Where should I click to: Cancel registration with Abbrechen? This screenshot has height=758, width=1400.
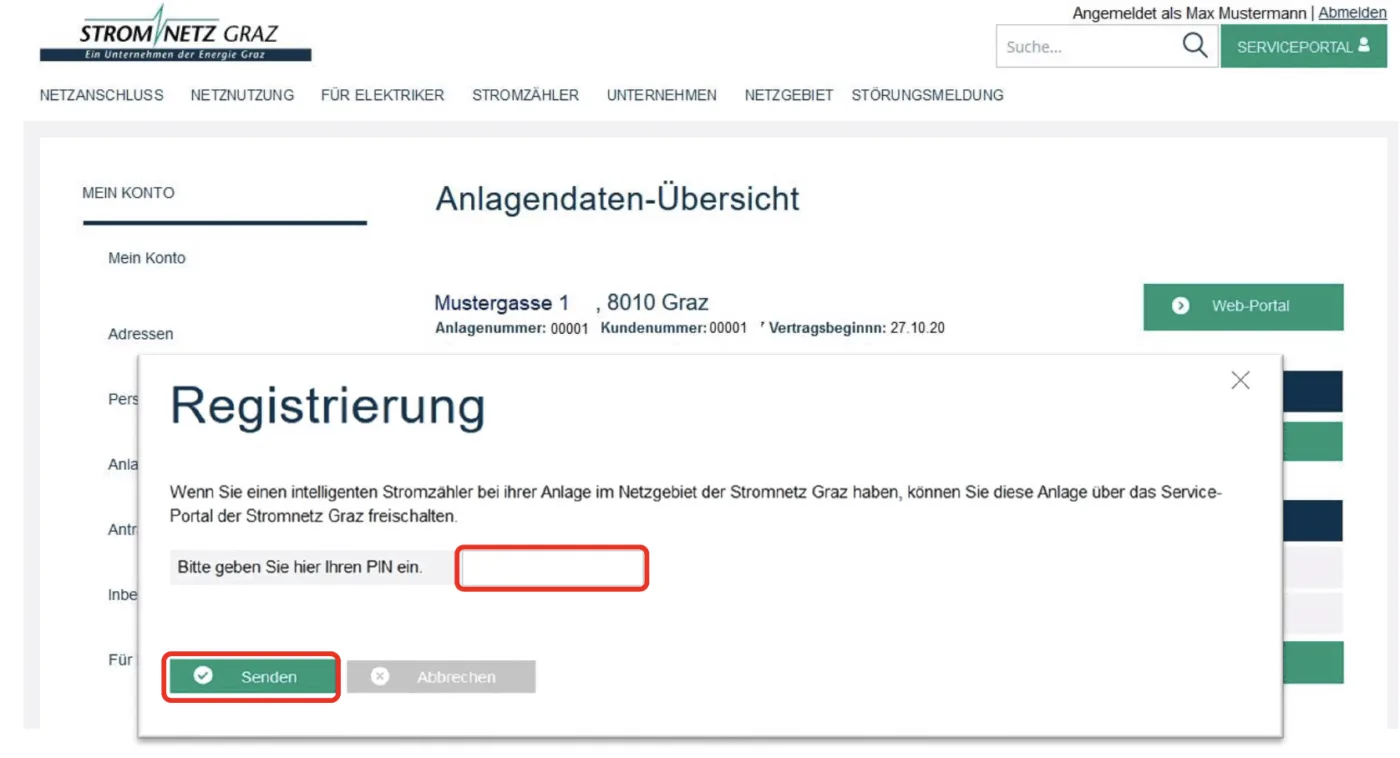[x=441, y=677]
